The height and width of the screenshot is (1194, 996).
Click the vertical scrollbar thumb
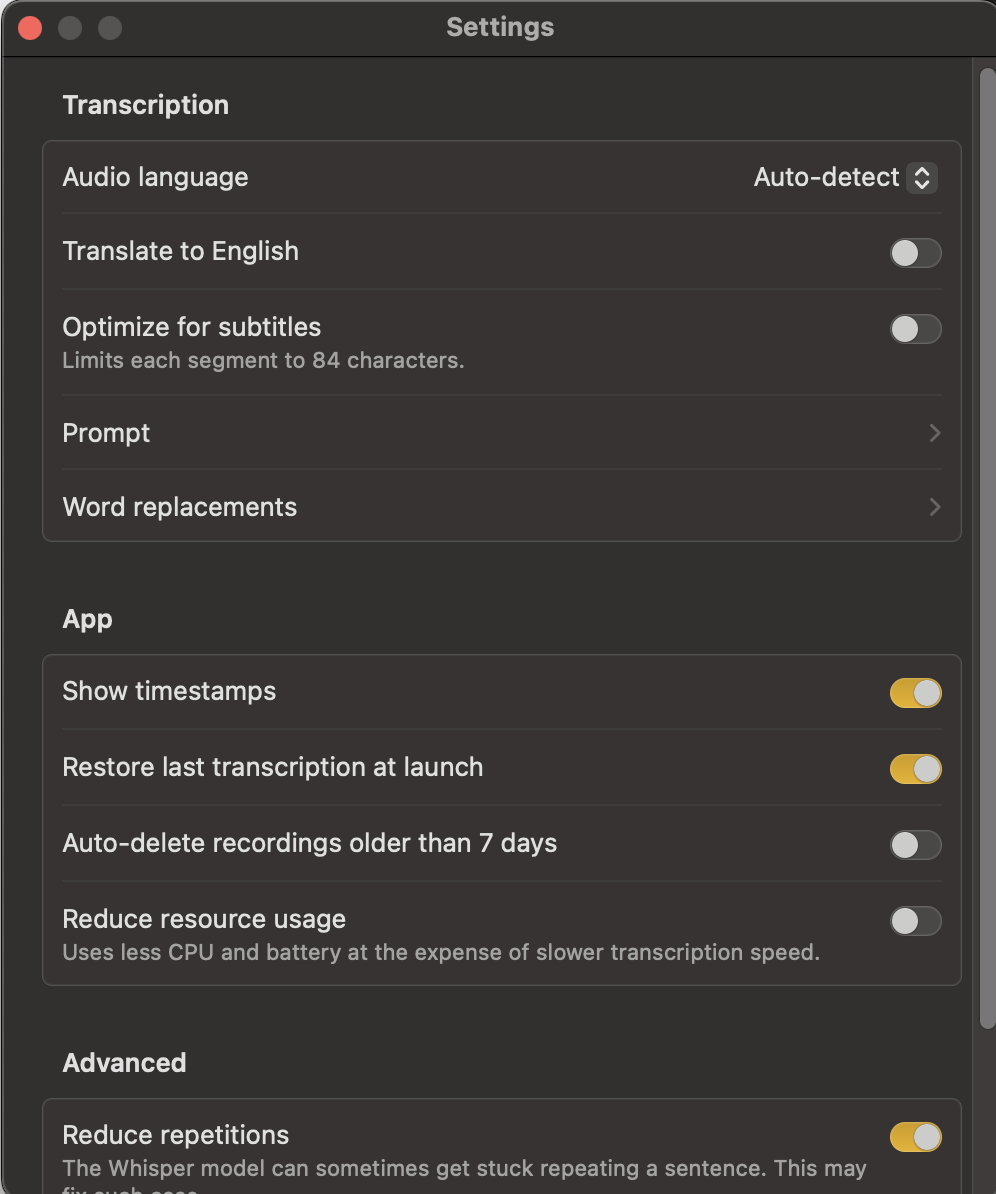(987, 540)
